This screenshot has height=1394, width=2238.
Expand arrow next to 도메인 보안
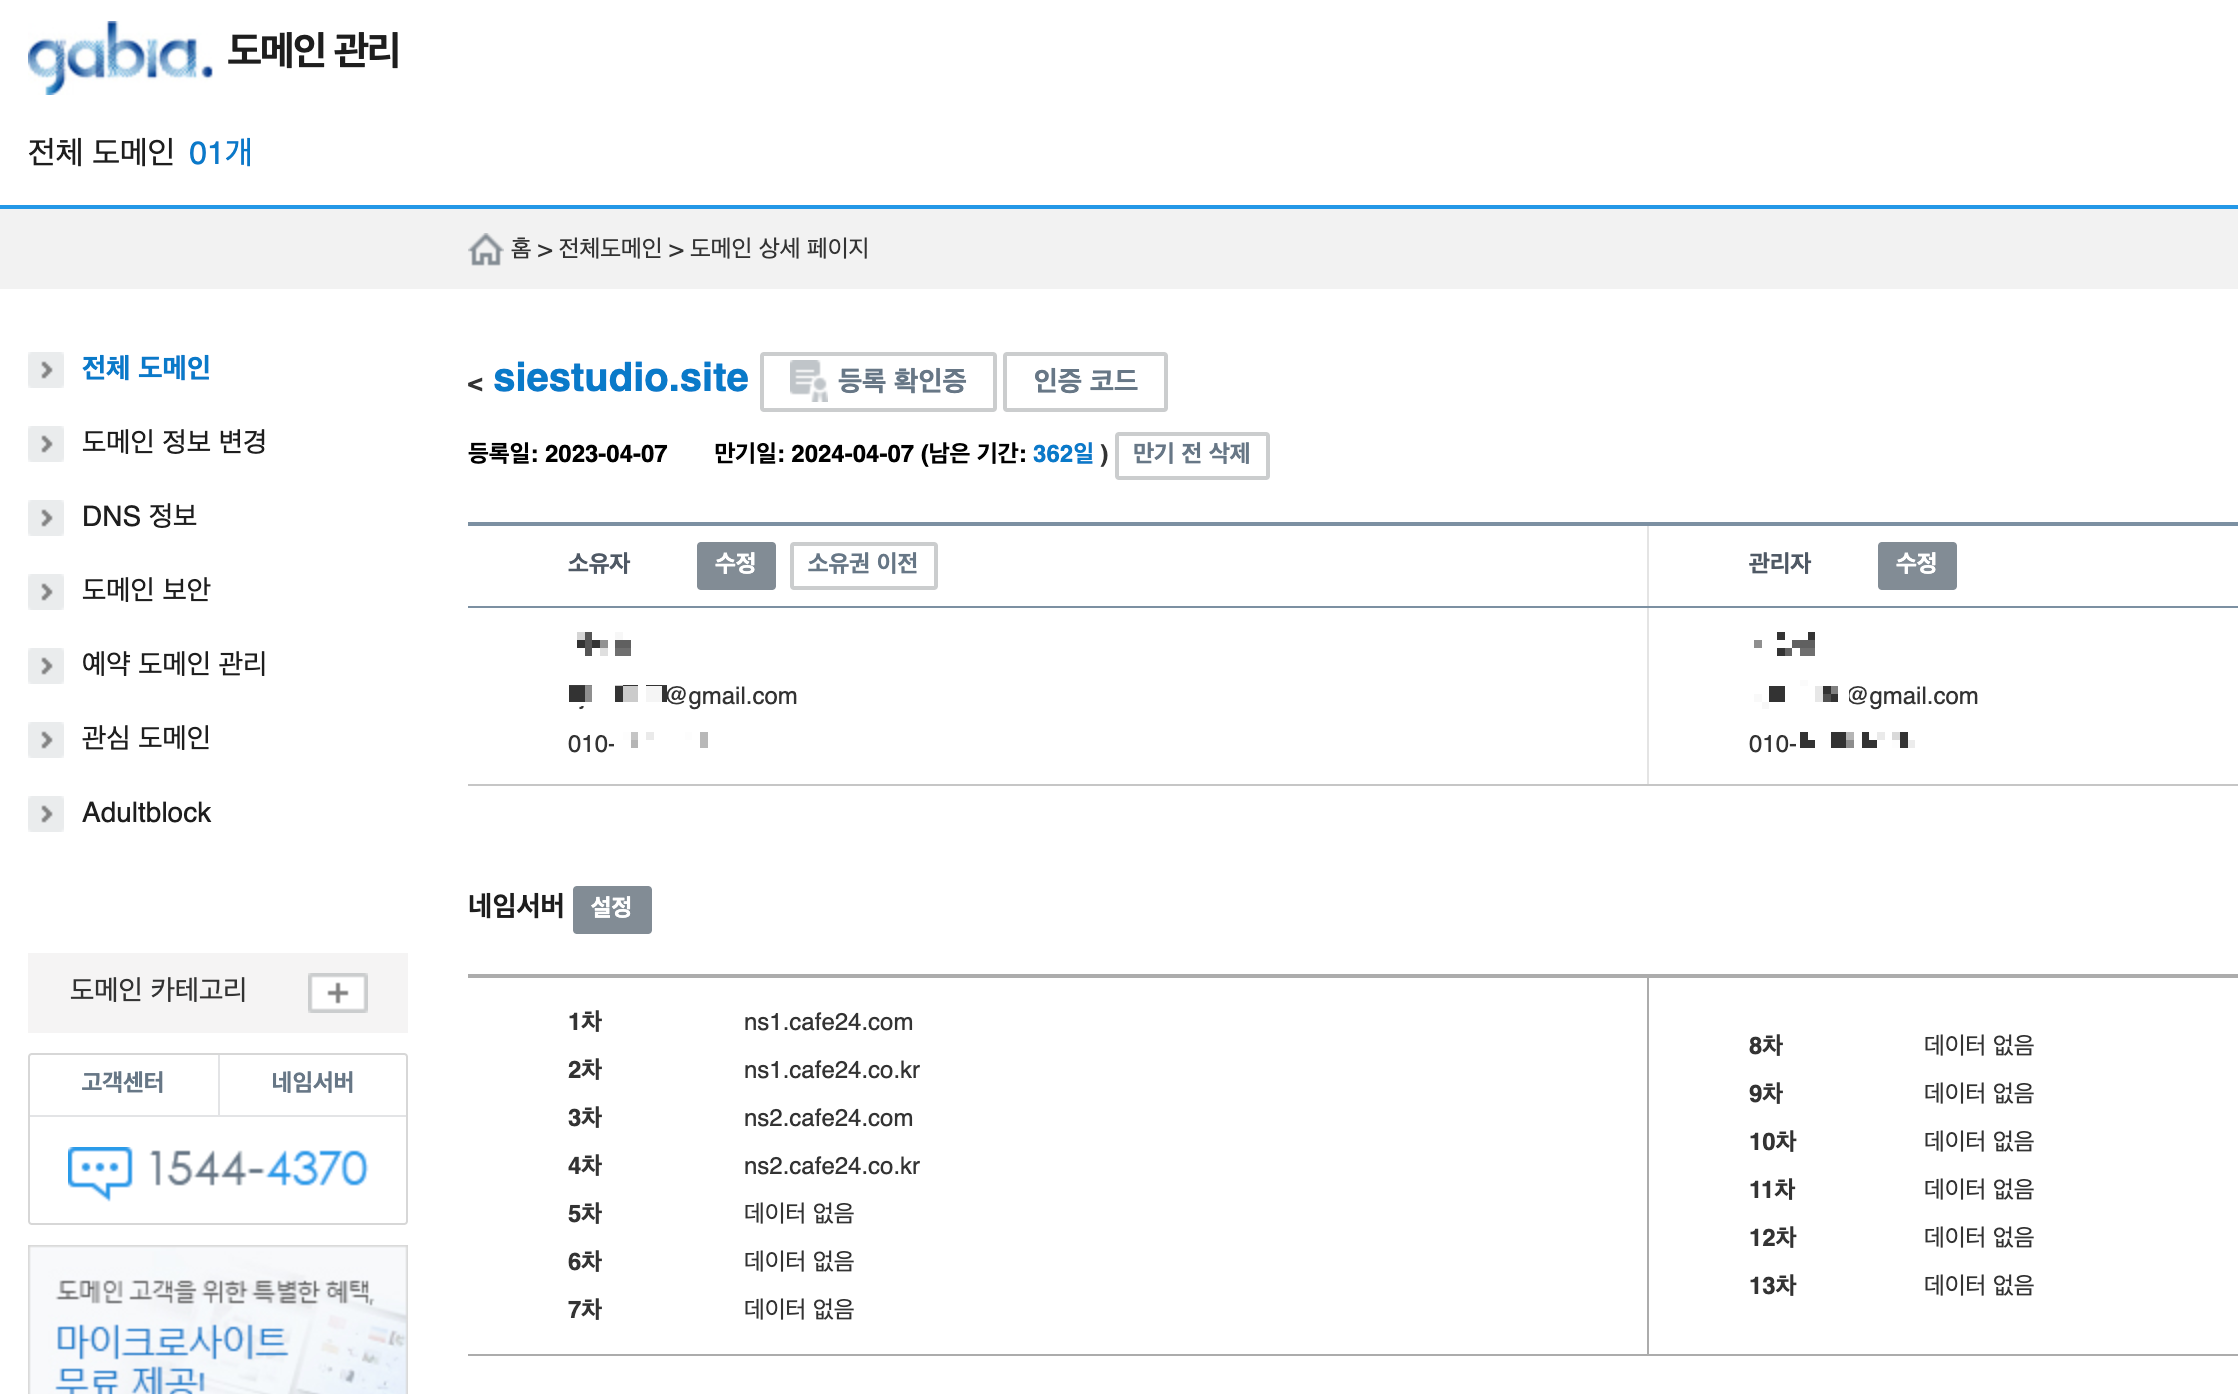[x=46, y=591]
